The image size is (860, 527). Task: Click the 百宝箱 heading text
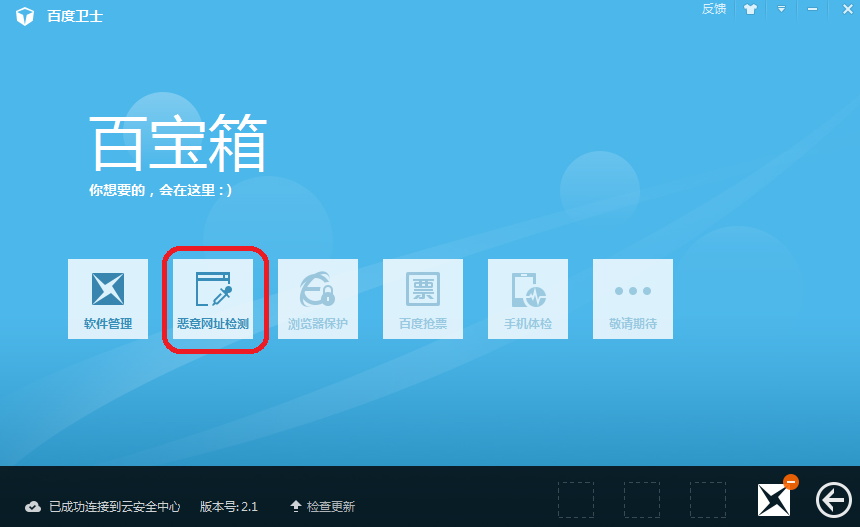pyautogui.click(x=178, y=143)
